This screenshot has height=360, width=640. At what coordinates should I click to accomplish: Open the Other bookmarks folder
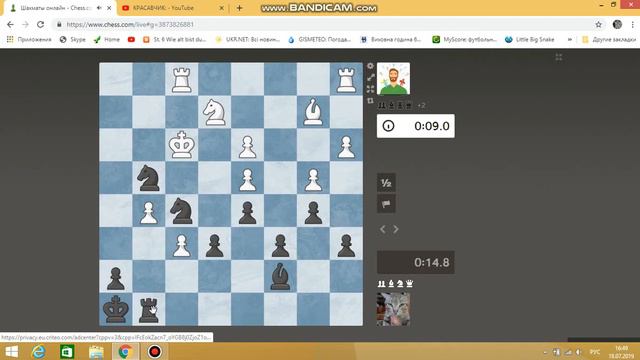coord(609,40)
